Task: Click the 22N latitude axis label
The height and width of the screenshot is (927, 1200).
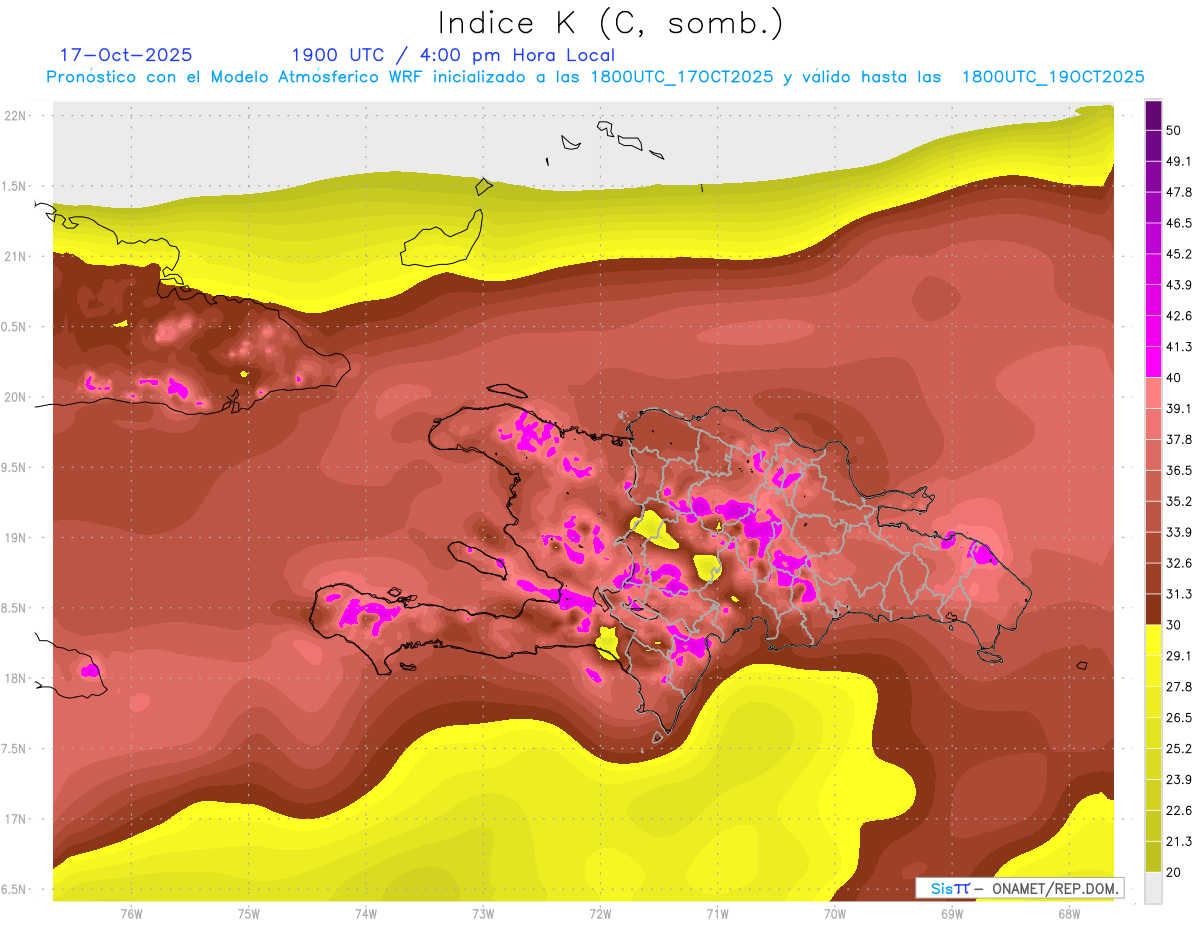Action: (16, 116)
